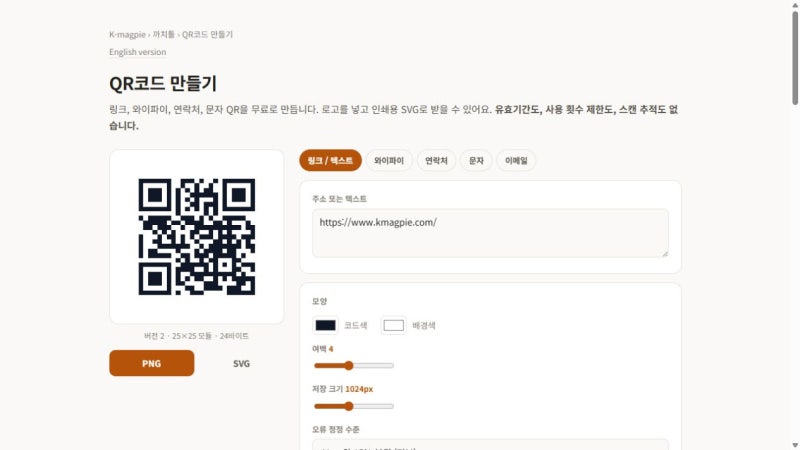Screen dimensions: 800x450
Task: Click the address or text input box
Action: 490,233
